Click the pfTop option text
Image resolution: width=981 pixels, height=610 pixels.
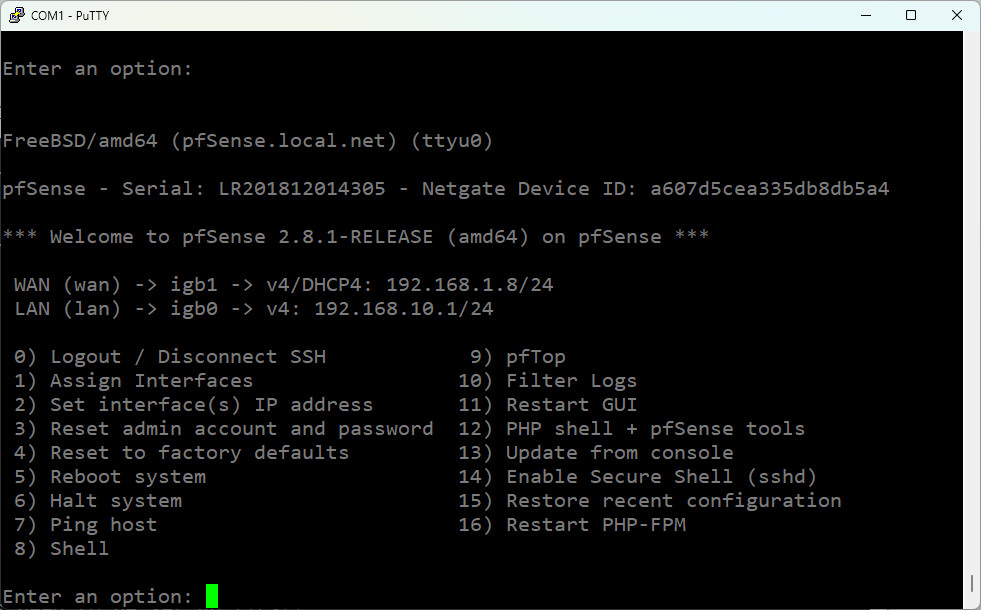click(536, 357)
